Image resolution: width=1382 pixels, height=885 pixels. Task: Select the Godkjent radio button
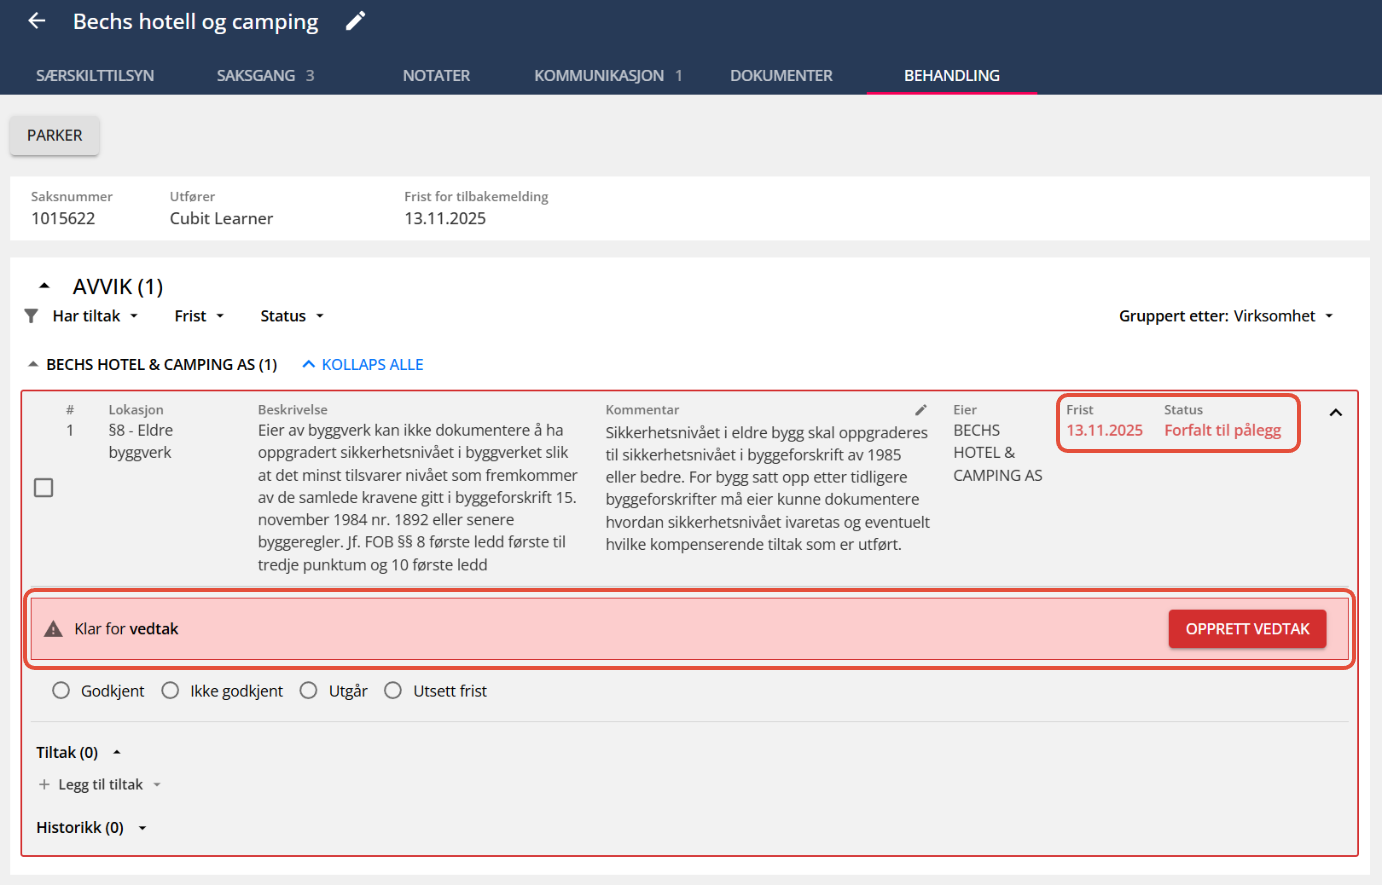coord(61,691)
